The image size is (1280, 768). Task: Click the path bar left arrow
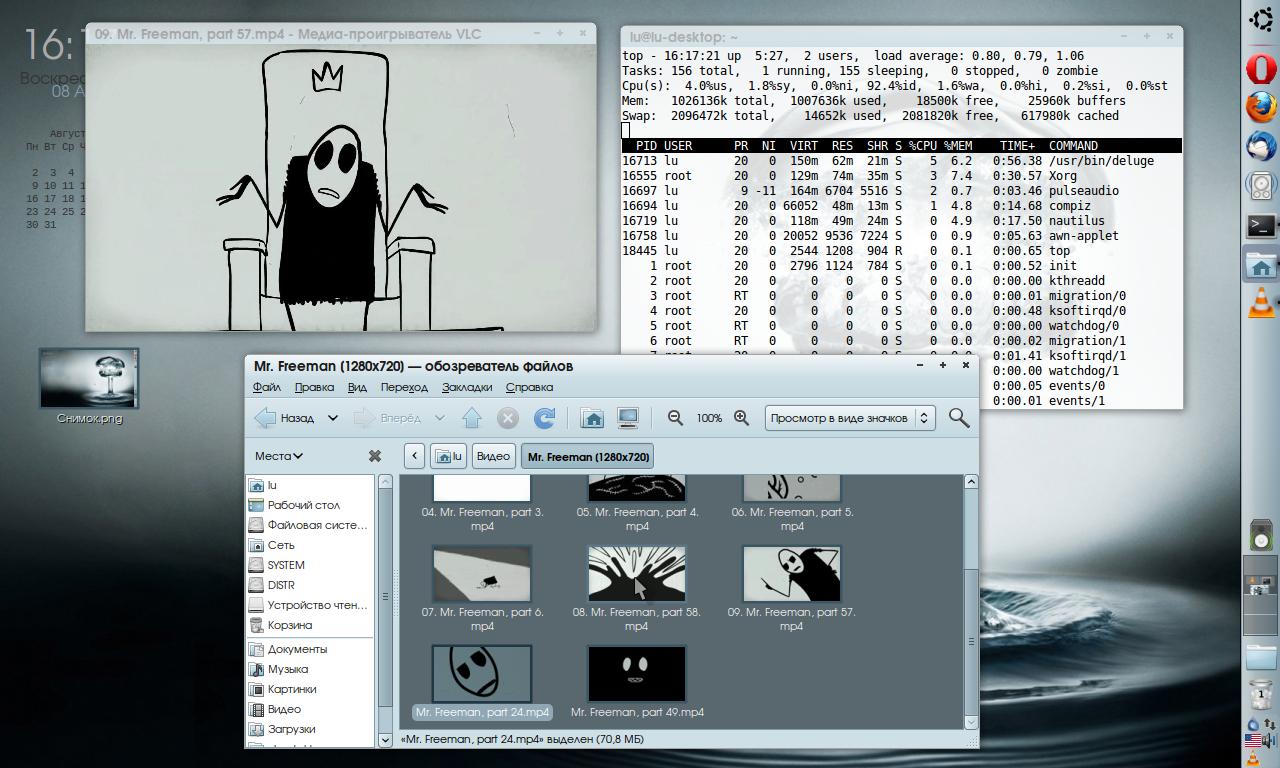click(x=414, y=456)
